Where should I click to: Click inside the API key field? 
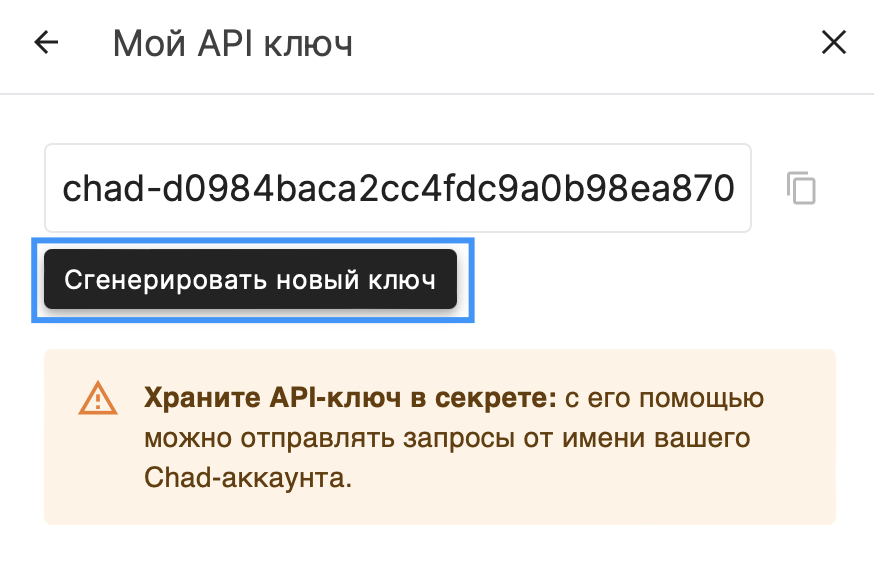397,188
